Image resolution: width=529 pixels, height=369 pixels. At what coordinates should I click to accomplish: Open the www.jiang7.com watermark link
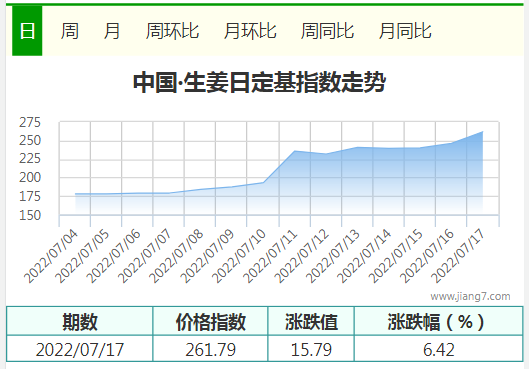point(470,296)
